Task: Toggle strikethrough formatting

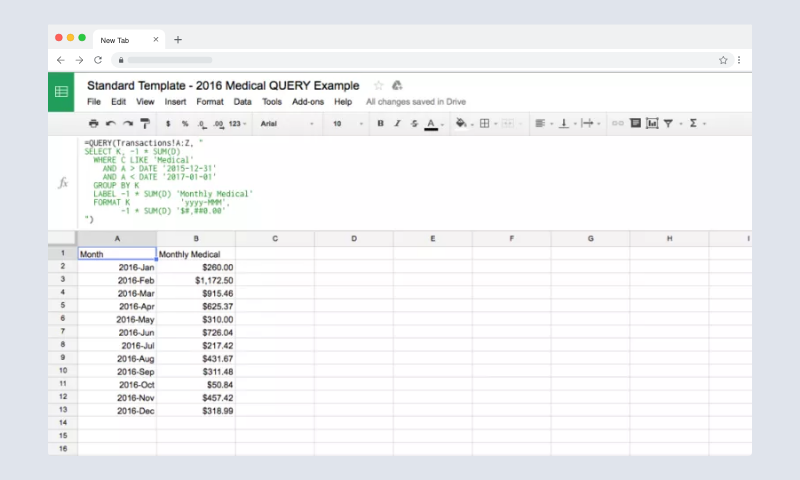Action: click(x=414, y=123)
